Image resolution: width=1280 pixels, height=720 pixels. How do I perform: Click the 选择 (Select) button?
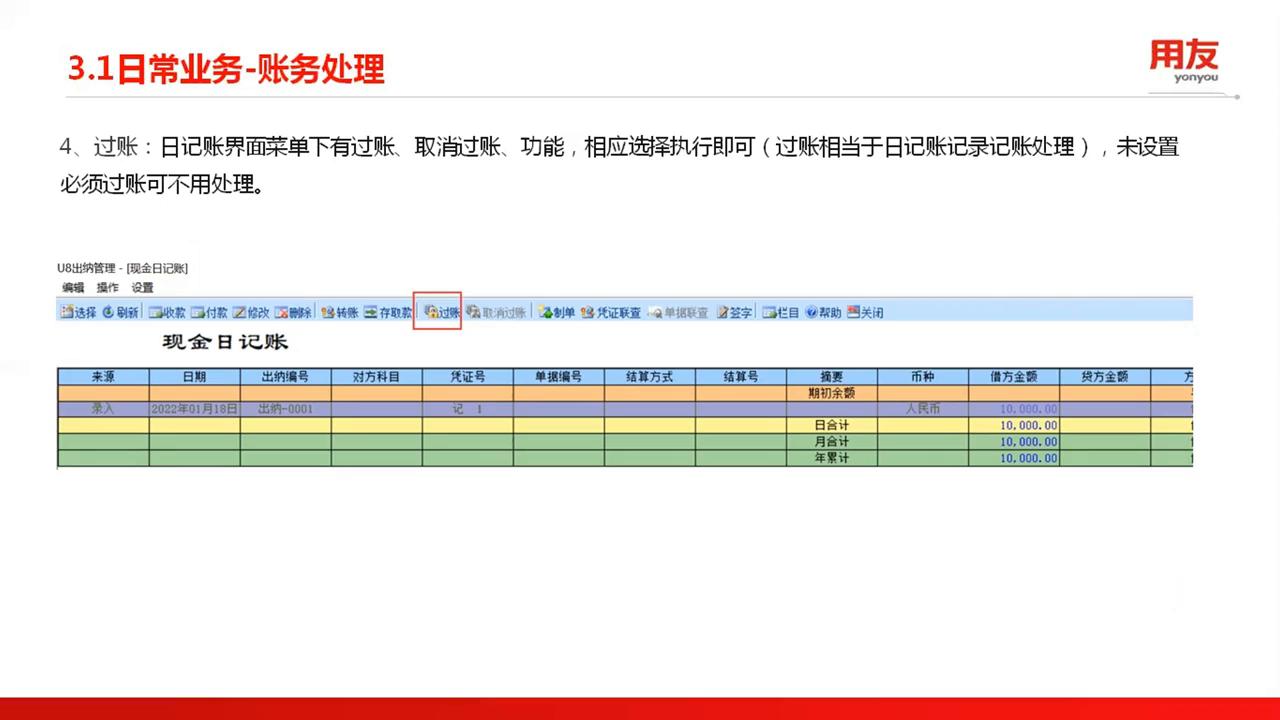click(x=80, y=312)
